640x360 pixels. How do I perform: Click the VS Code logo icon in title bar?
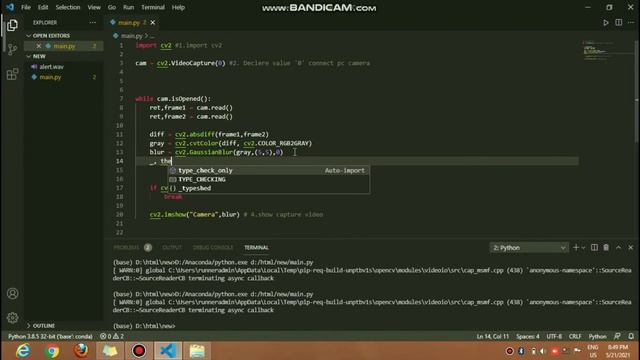click(10, 7)
